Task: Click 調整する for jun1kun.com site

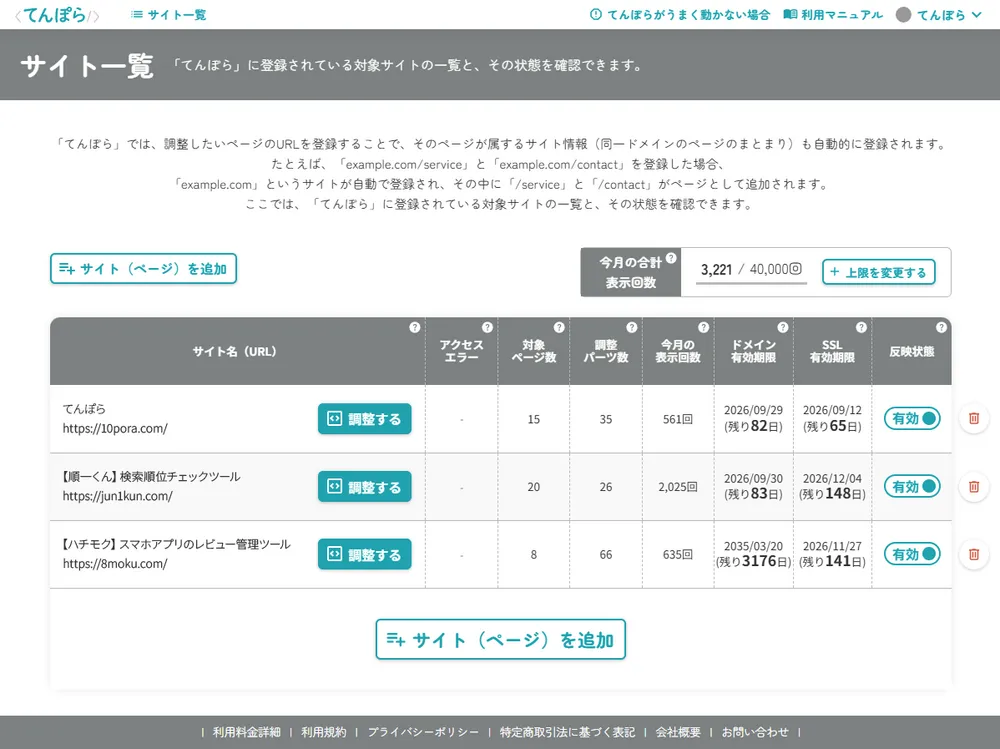Action: [x=365, y=487]
